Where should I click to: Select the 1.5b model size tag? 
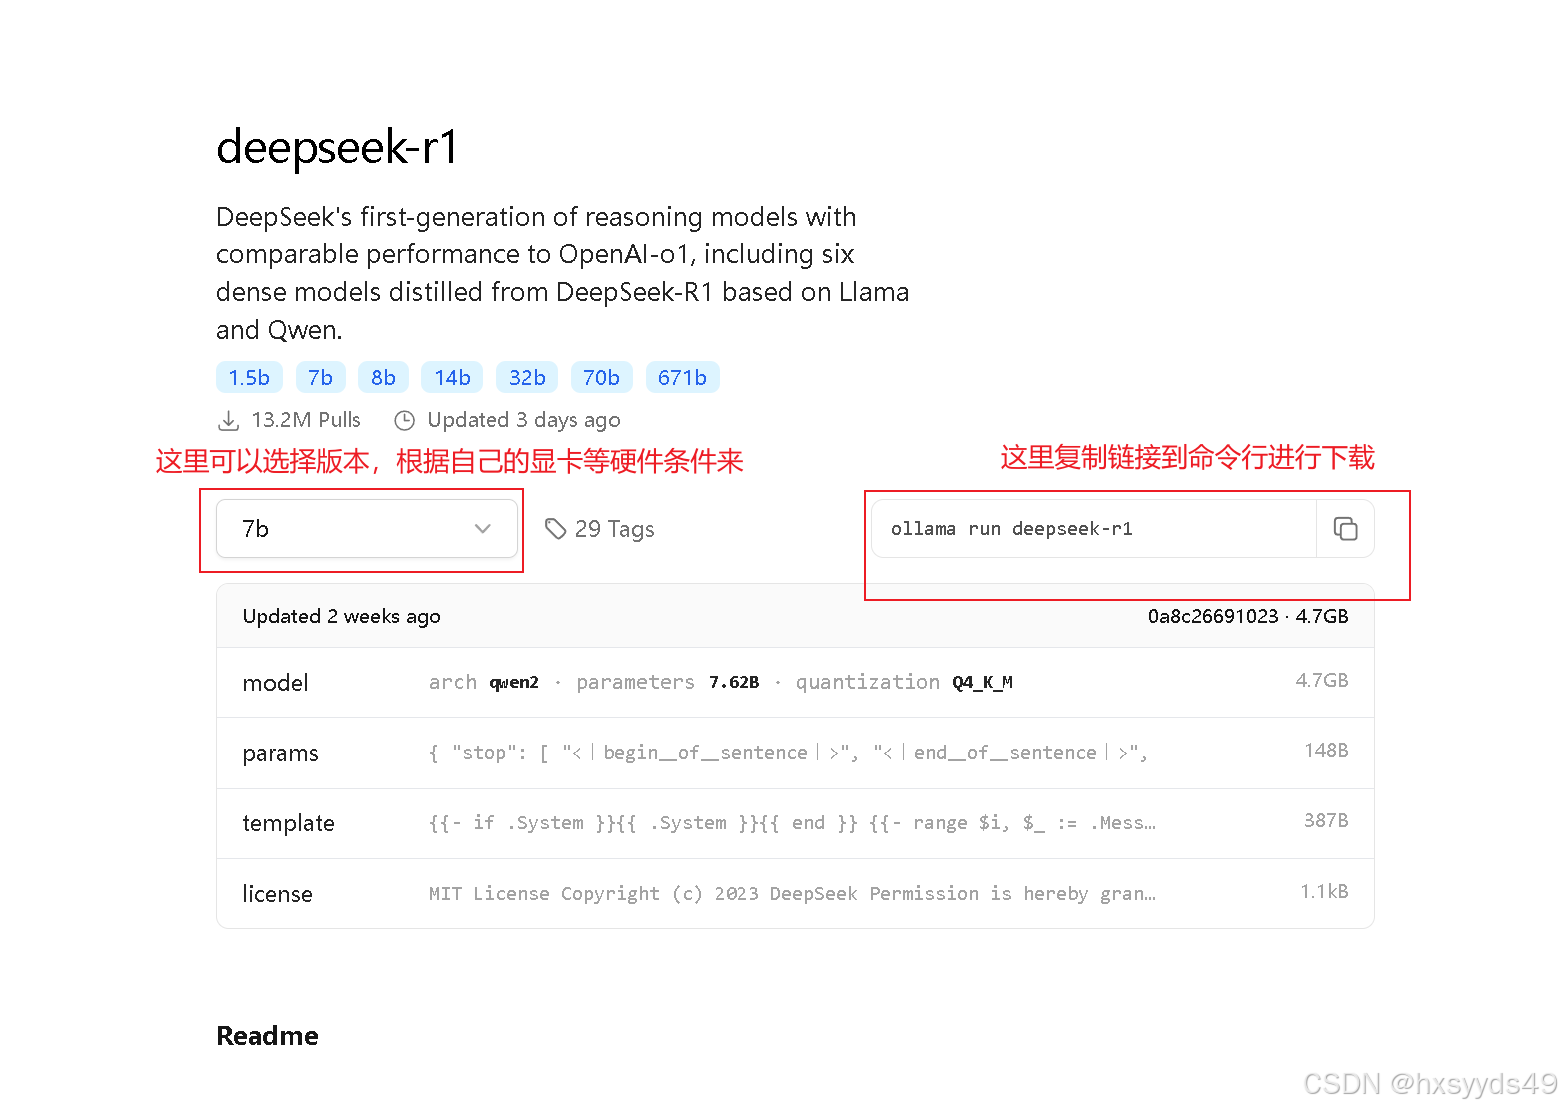tap(249, 378)
